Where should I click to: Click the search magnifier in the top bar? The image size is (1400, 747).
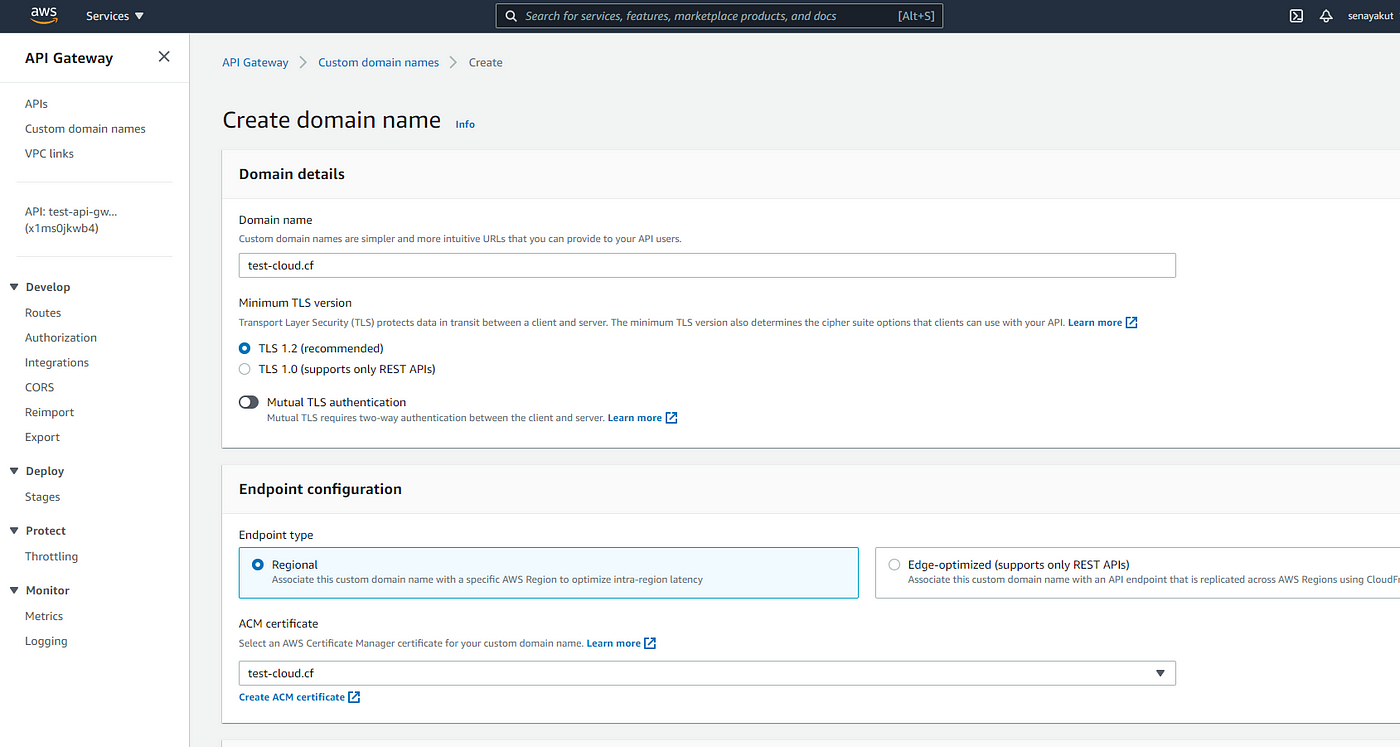click(x=511, y=15)
